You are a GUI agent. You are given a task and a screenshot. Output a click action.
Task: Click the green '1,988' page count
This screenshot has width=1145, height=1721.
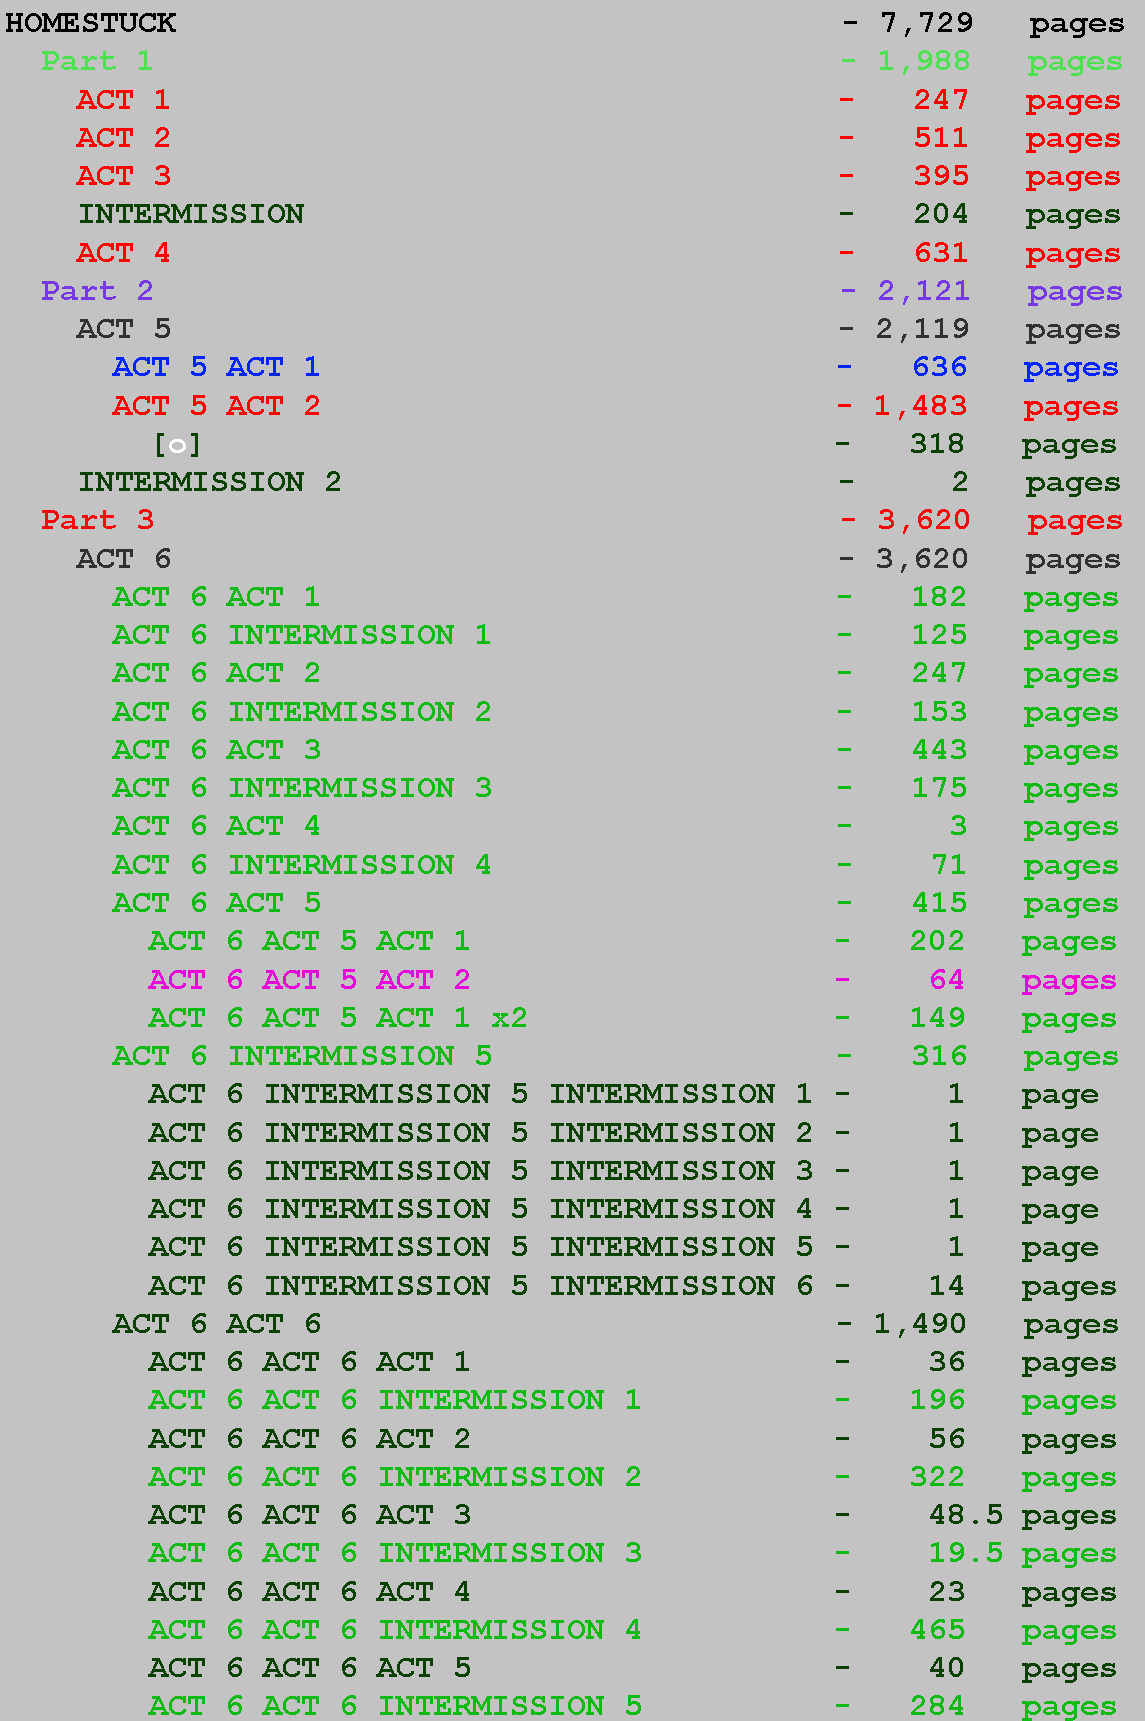[x=923, y=61]
